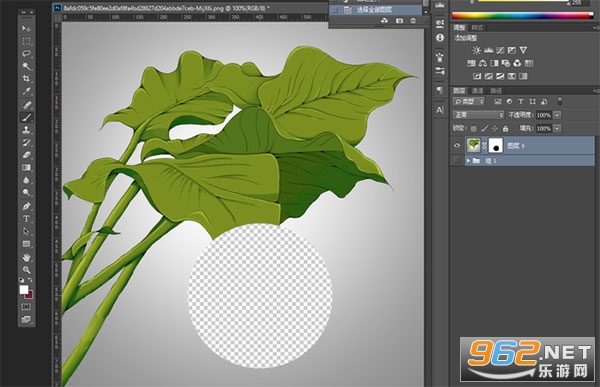The height and width of the screenshot is (387, 600).
Task: Select the Healing Brush tool
Action: (x=26, y=105)
